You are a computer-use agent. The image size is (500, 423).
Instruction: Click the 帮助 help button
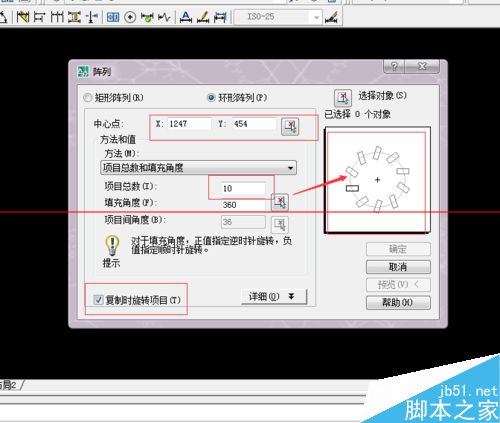[398, 303]
